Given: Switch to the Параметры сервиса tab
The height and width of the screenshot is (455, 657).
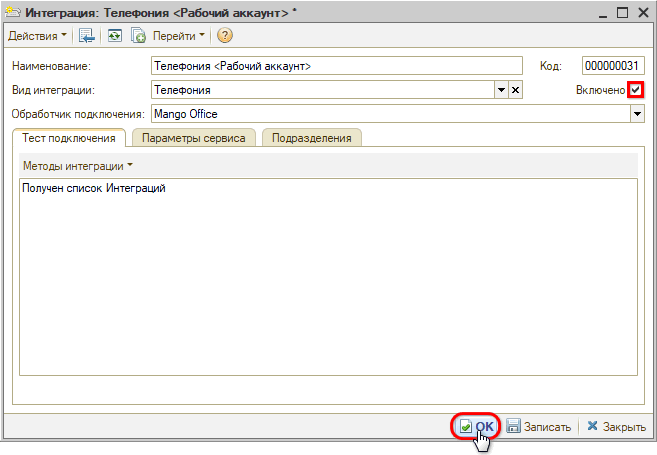Looking at the screenshot, I should 193,138.
